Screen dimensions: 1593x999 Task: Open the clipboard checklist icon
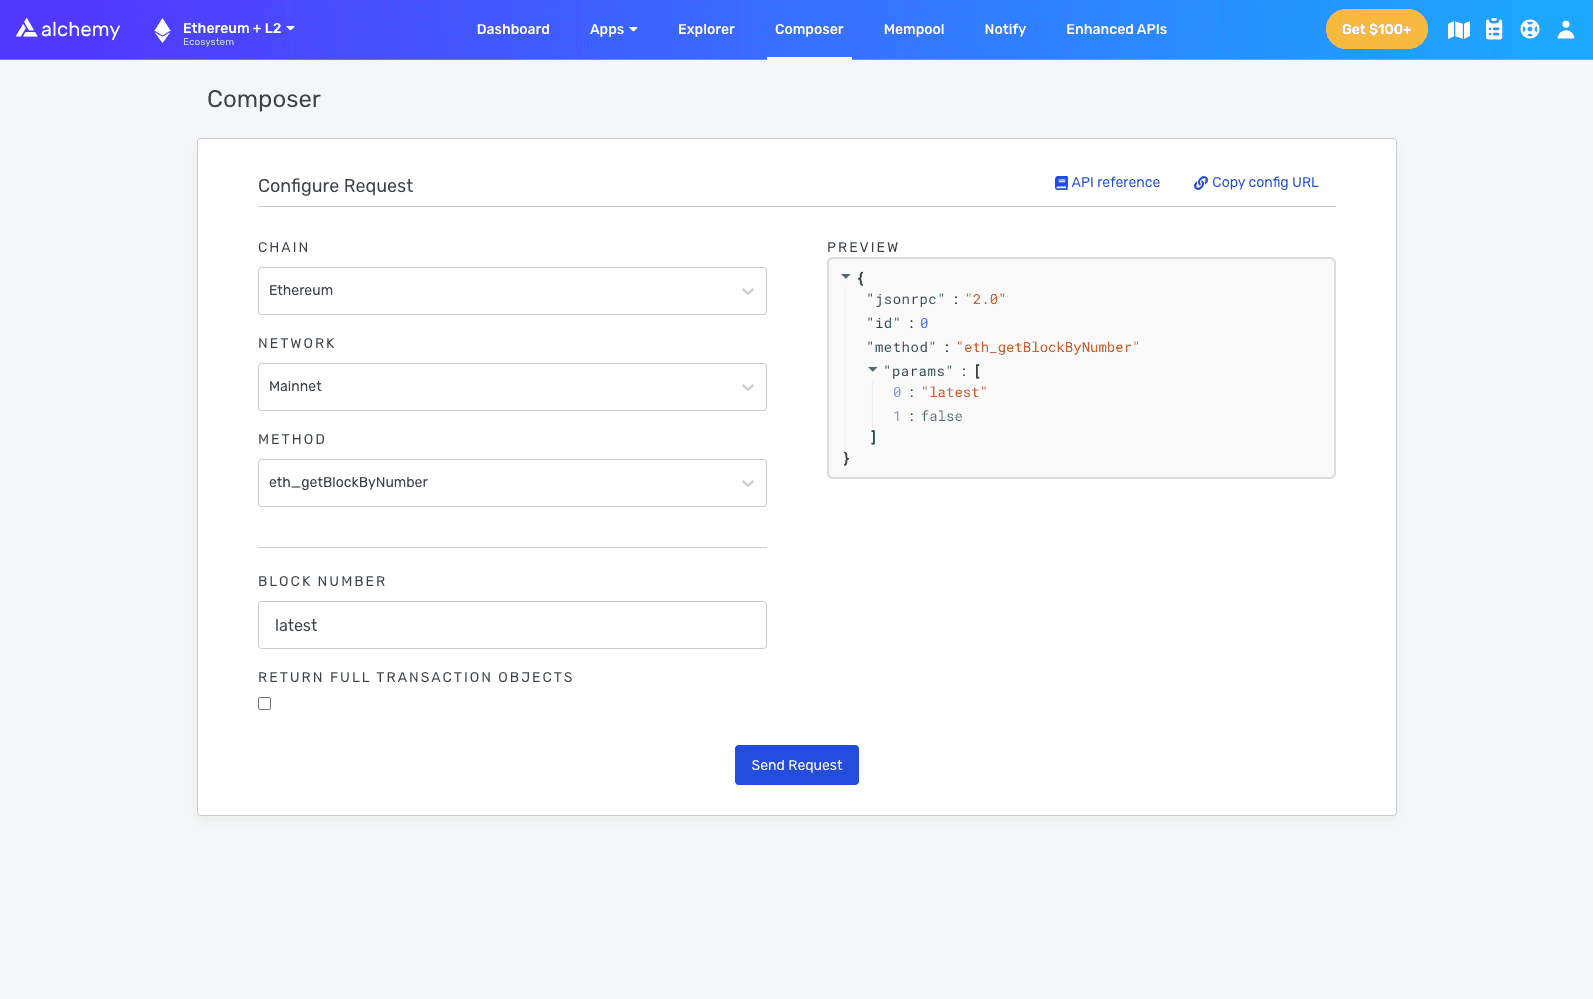point(1494,30)
